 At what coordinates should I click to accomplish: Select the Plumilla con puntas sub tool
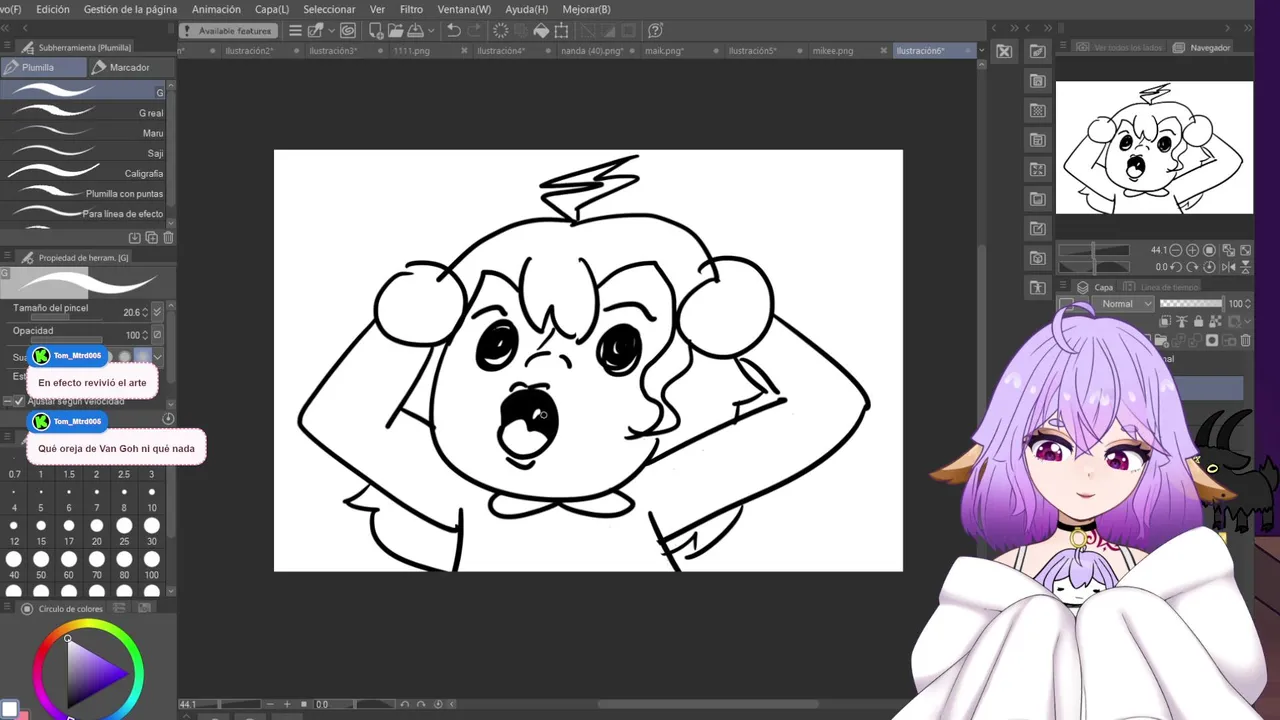(84, 193)
